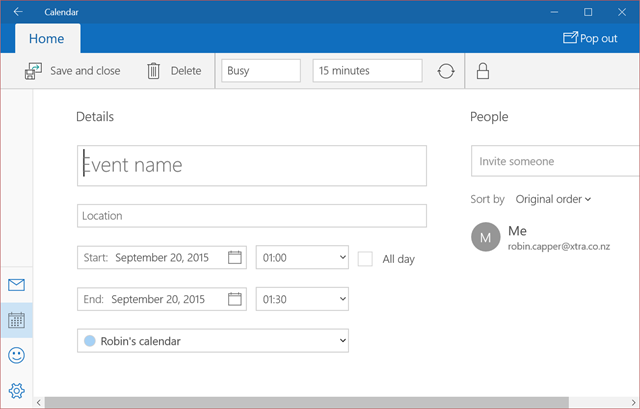Open the End date calendar picker
The width and height of the screenshot is (640, 409).
pyautogui.click(x=235, y=299)
